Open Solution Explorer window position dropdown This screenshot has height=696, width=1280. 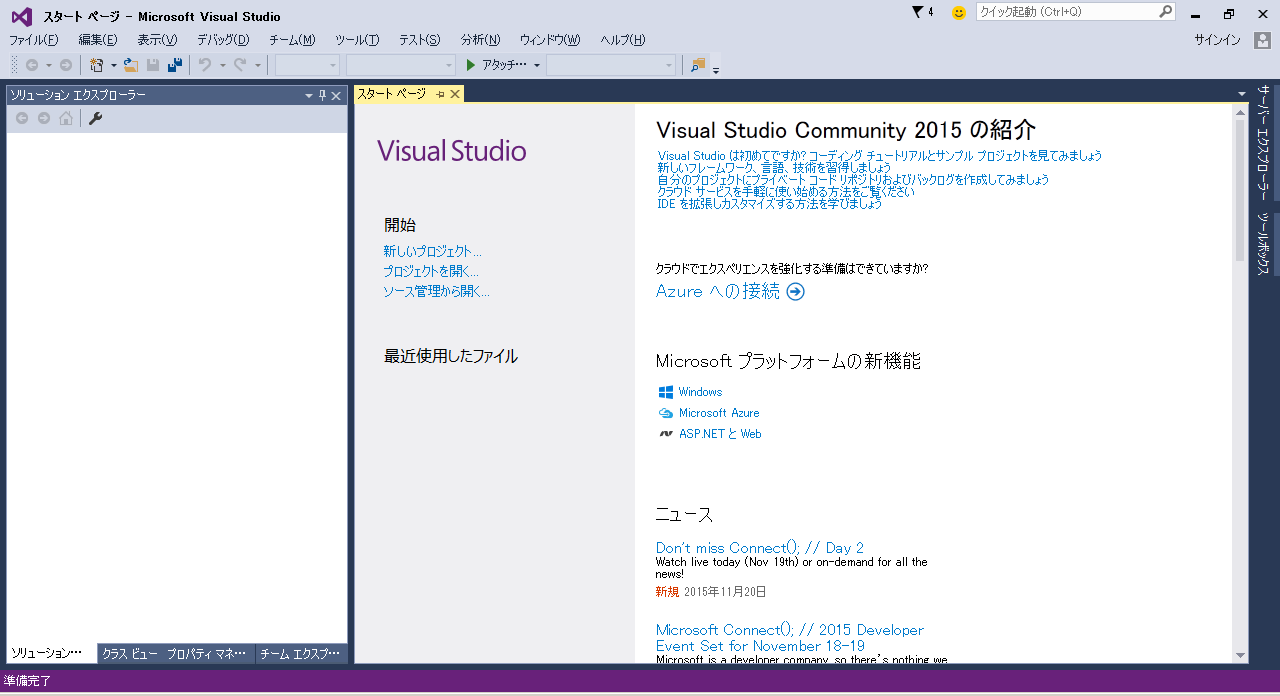309,95
